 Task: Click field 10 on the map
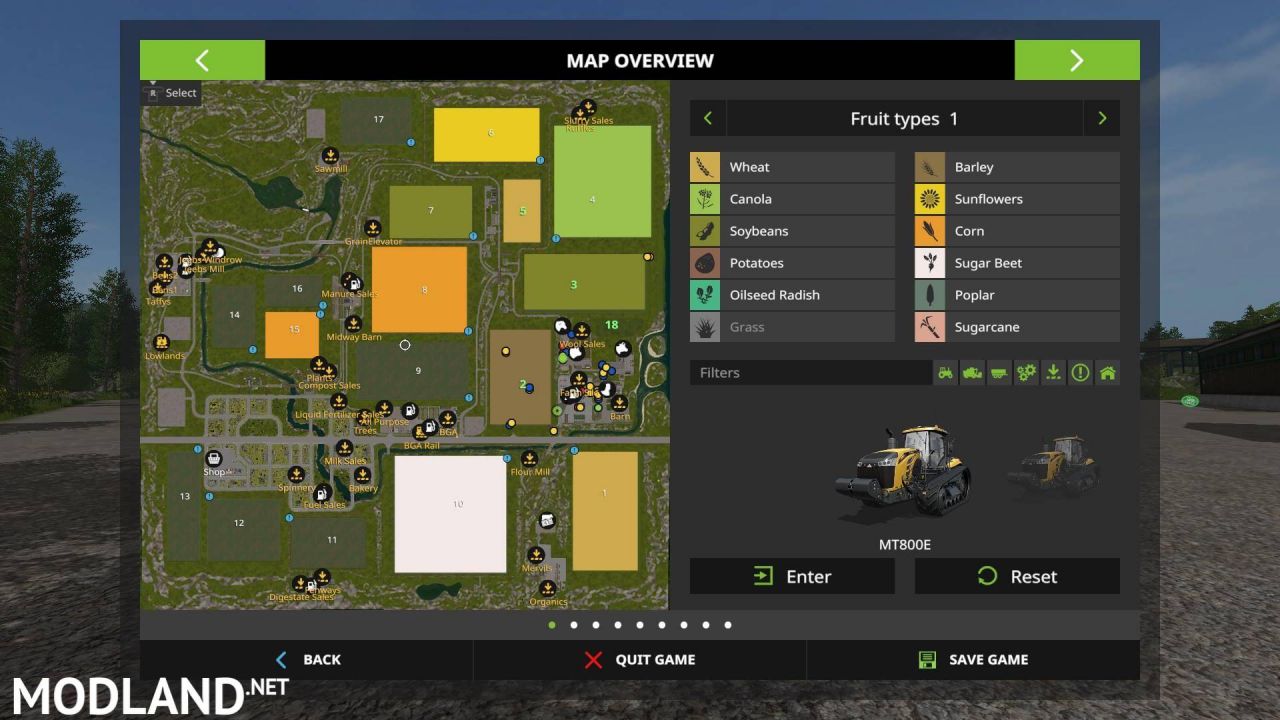pos(450,514)
